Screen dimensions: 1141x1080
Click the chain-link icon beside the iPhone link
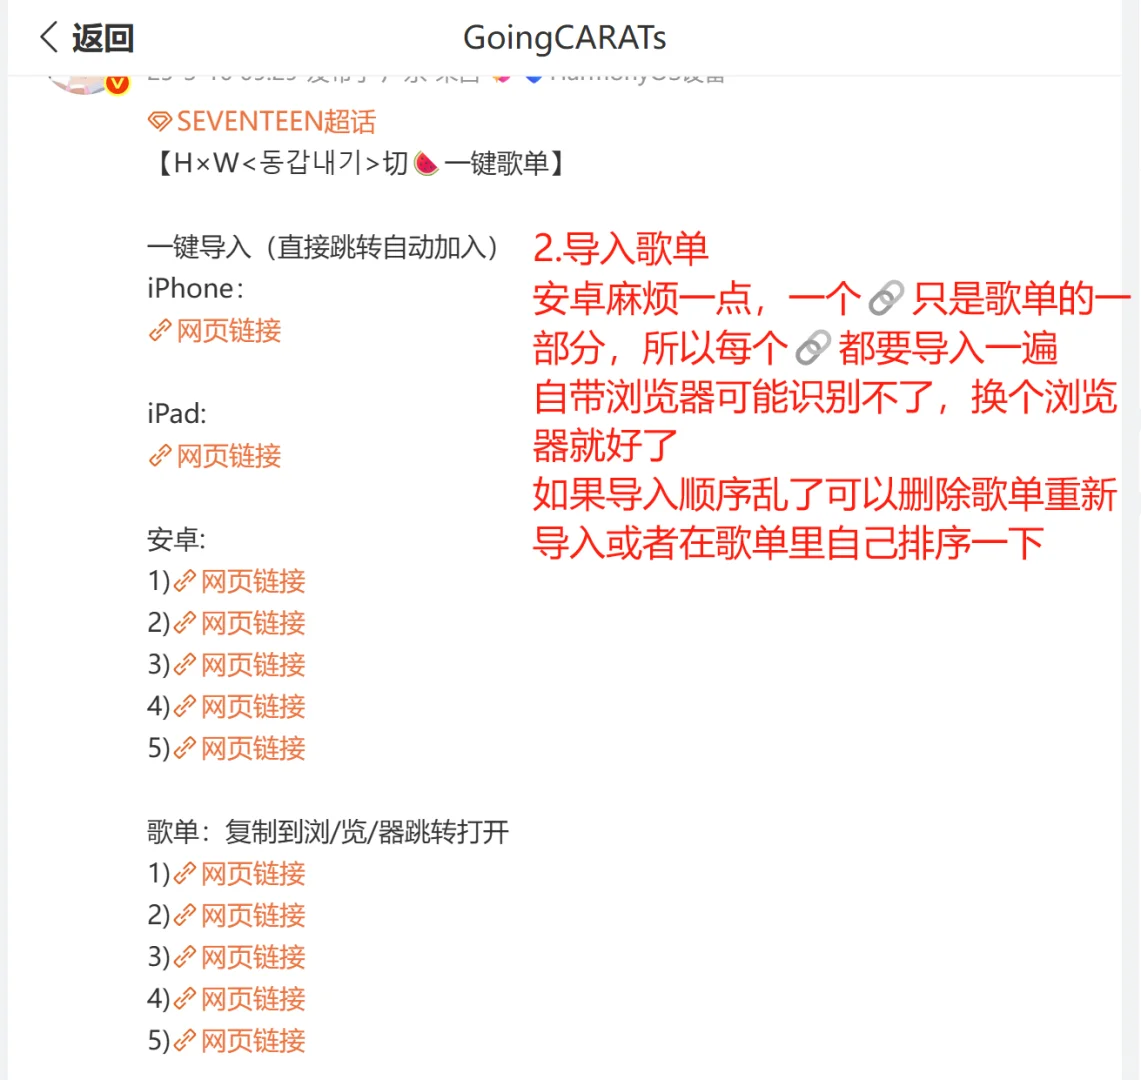[158, 331]
